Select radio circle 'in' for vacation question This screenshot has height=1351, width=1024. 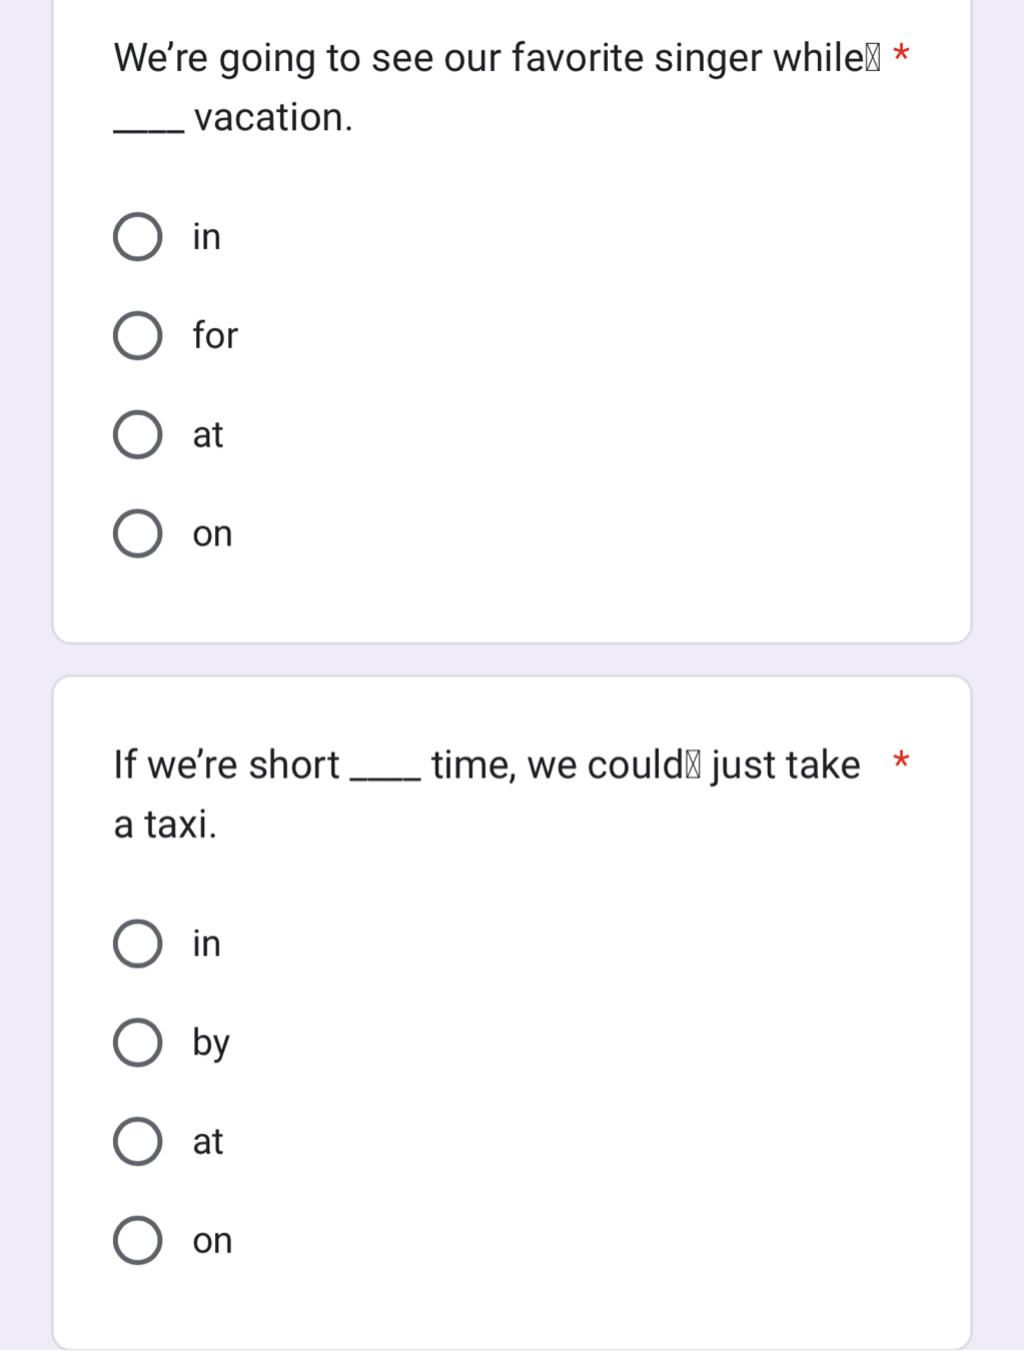pyautogui.click(x=138, y=237)
